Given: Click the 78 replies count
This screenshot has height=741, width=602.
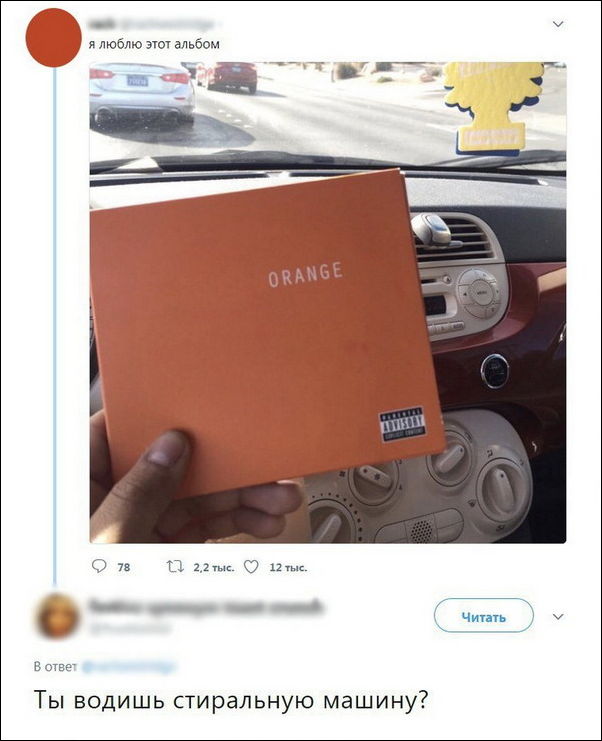Looking at the screenshot, I should (123, 567).
